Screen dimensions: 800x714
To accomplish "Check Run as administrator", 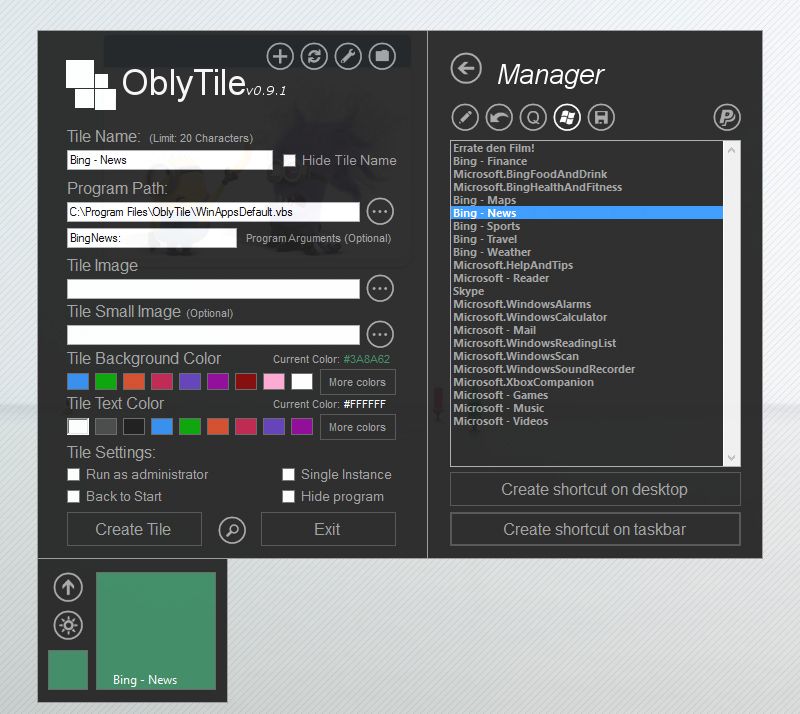I will click(73, 475).
